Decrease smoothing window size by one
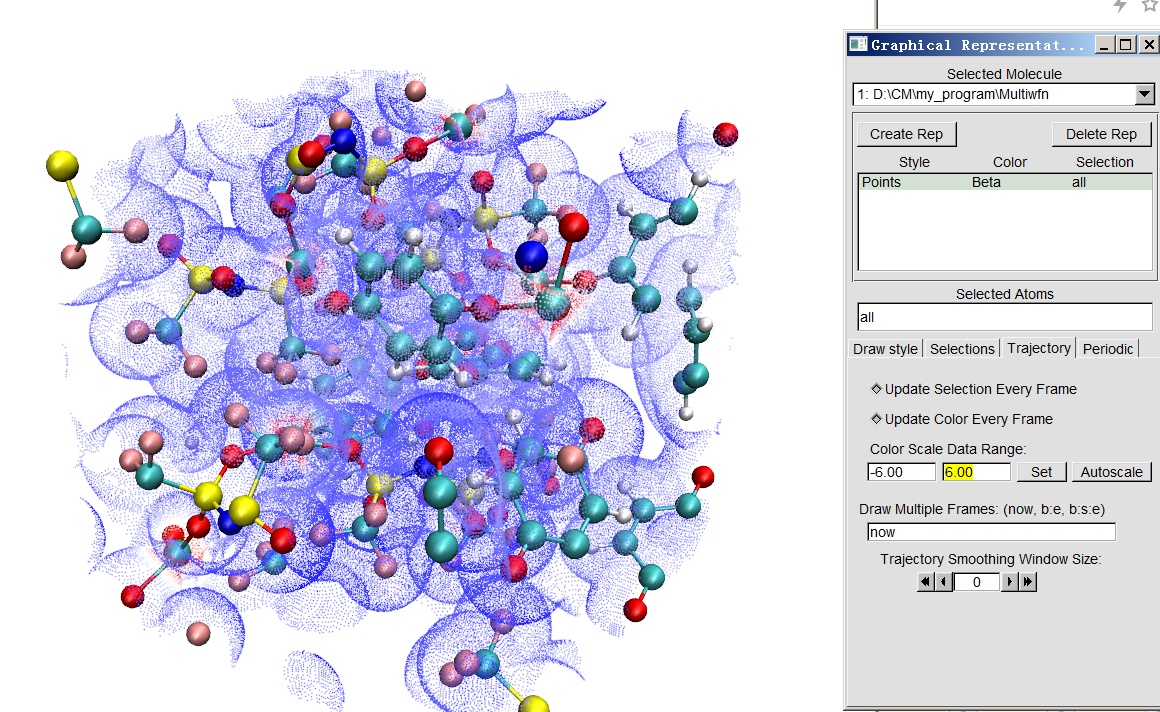The width and height of the screenshot is (1160, 712). coord(944,582)
